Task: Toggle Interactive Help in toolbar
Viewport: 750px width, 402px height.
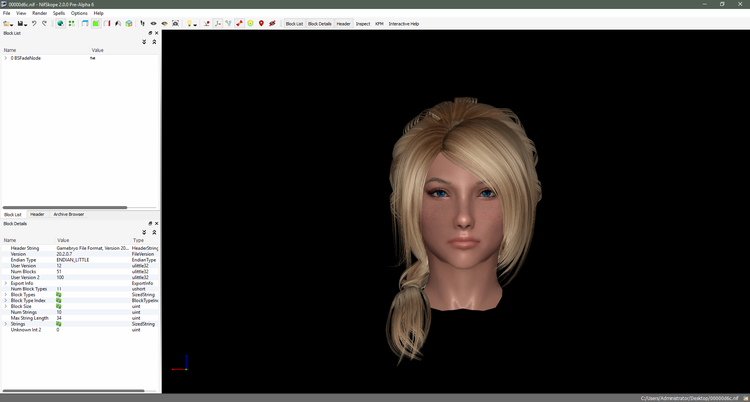Action: point(404,23)
